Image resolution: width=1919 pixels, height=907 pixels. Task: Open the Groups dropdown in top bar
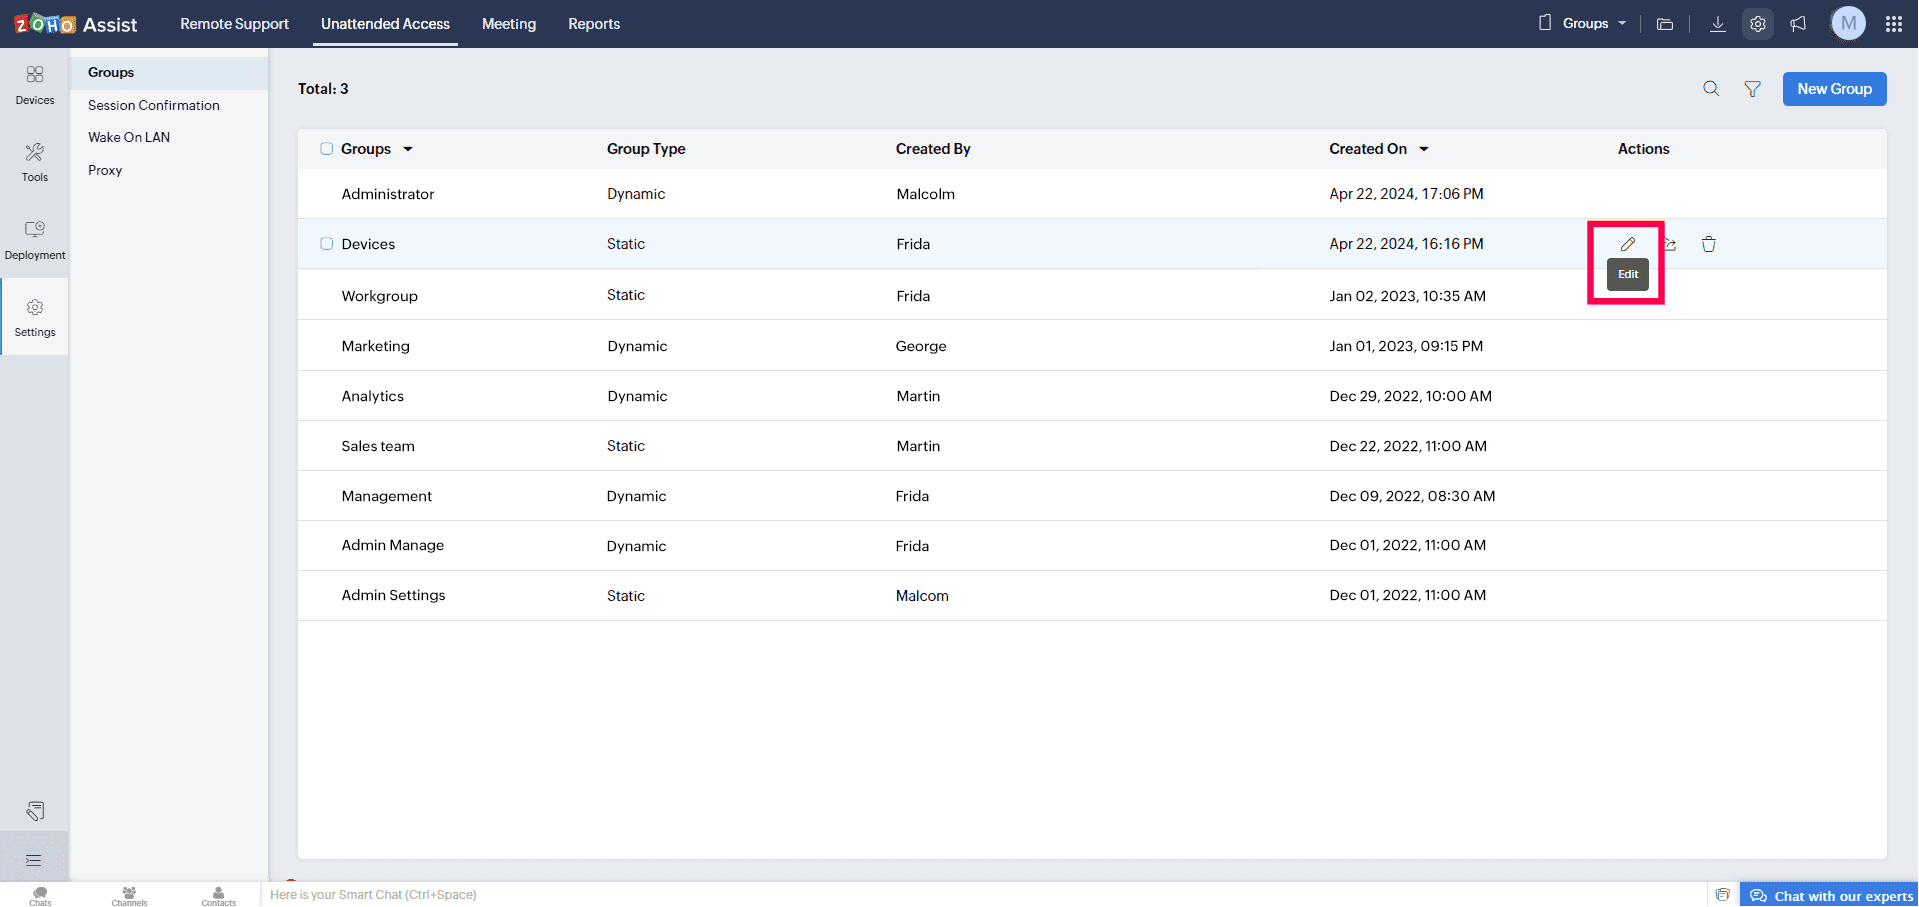click(x=1584, y=24)
